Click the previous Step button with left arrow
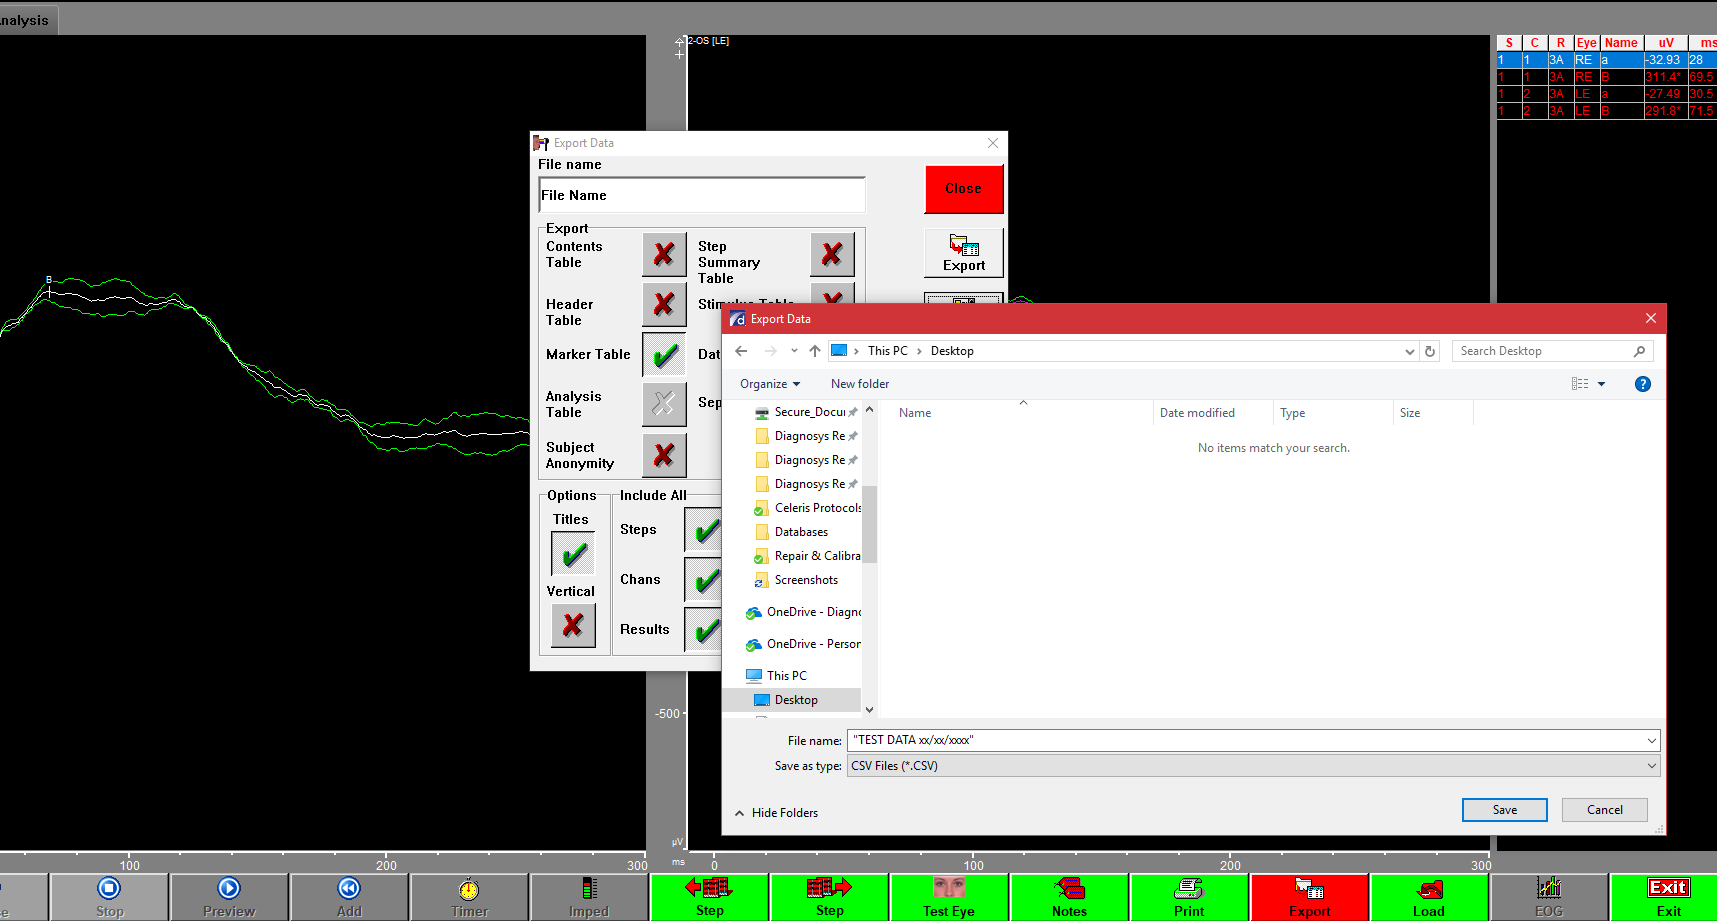1717x921 pixels. tap(709, 897)
